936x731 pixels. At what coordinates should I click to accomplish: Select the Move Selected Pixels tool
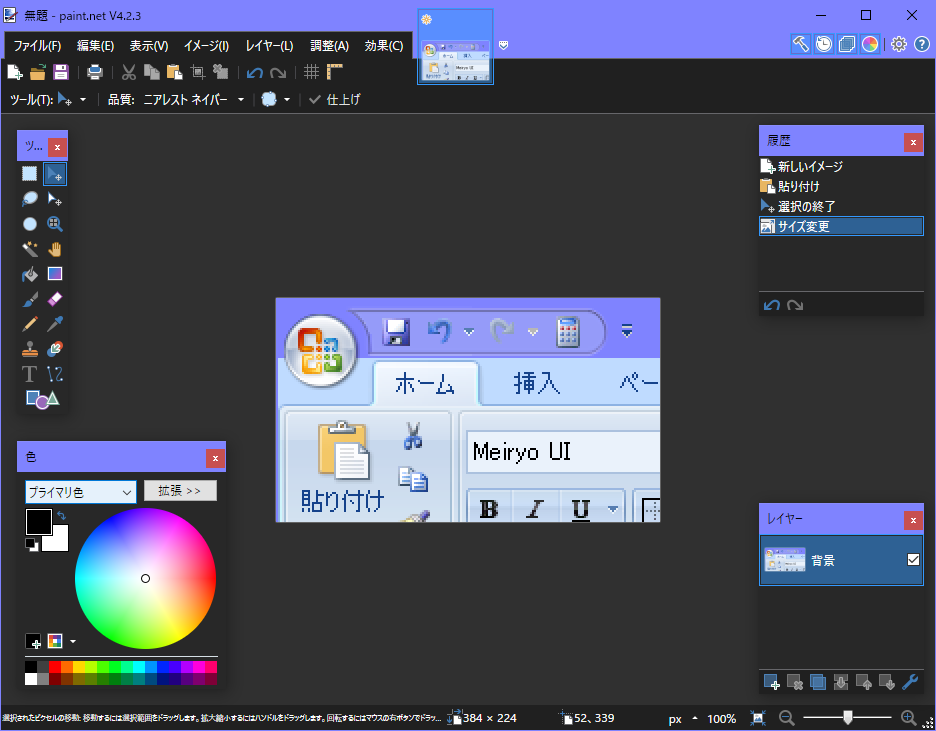click(x=55, y=174)
